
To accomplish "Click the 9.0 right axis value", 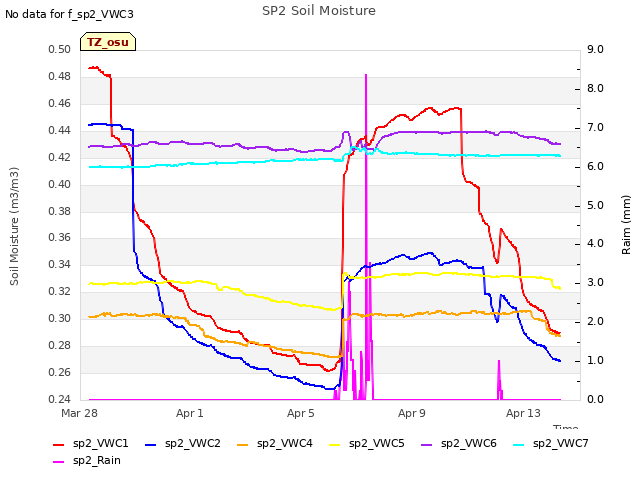I will point(595,49).
